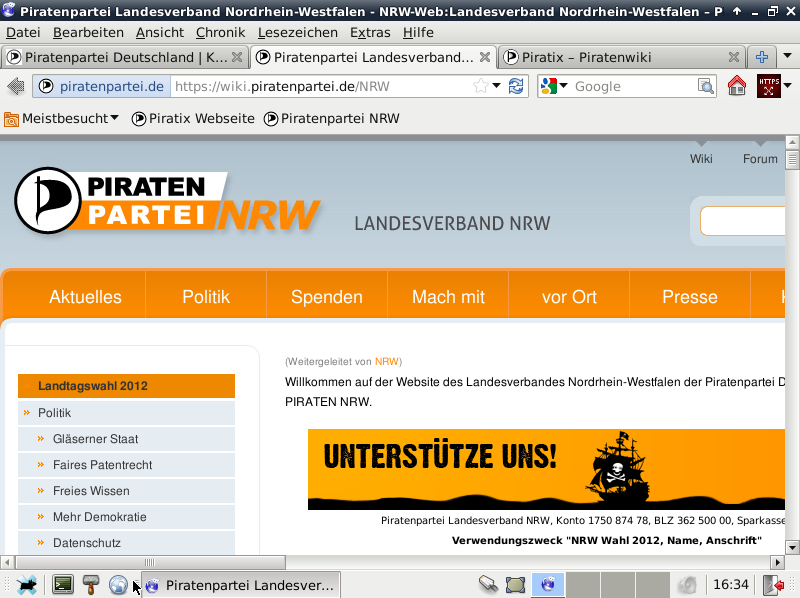Select Faires Patentrecht in the sidebar
This screenshot has height=598, width=800.
[102, 465]
